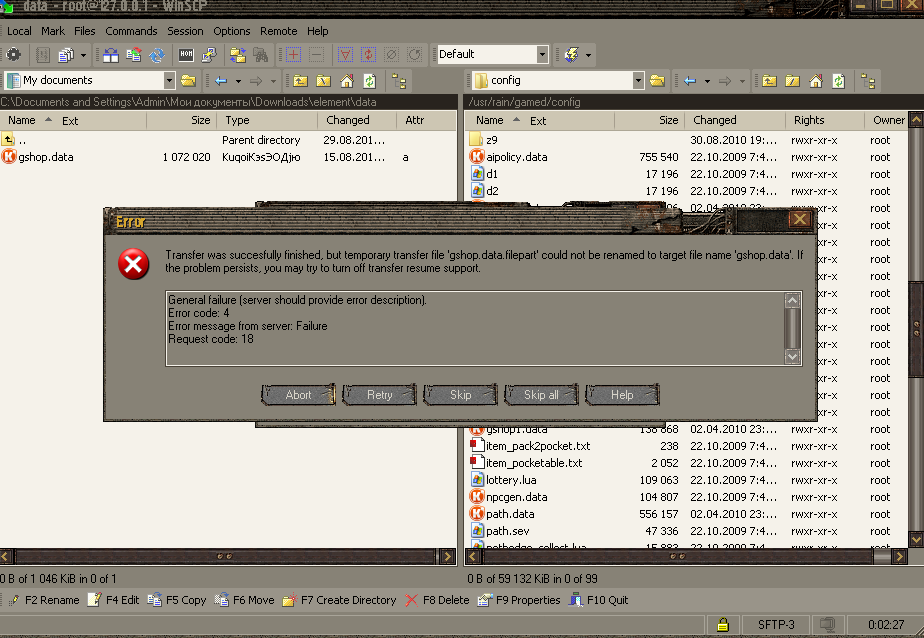The height and width of the screenshot is (638, 924).
Task: Click the Keep Remote Directory Up to Date icon
Action: point(157,55)
